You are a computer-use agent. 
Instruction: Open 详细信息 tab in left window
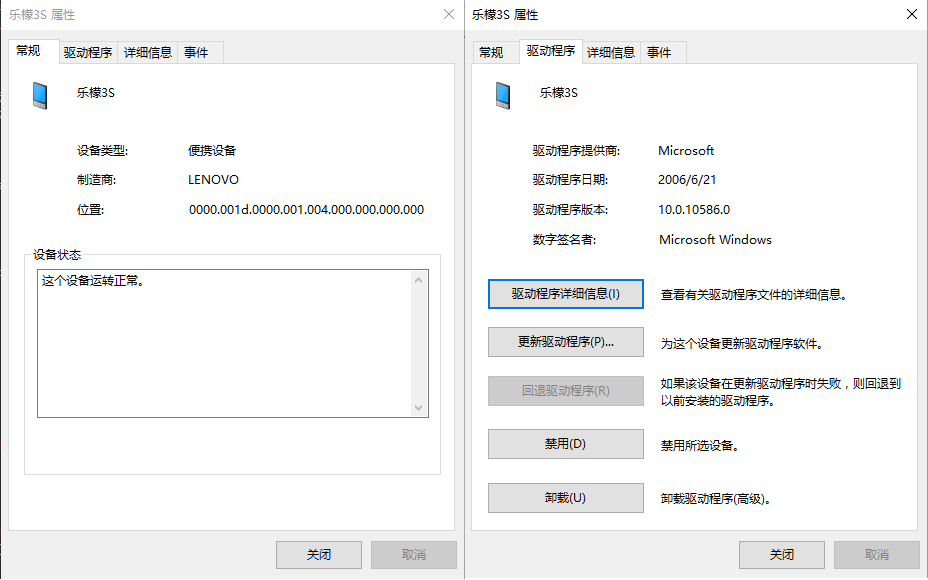click(147, 53)
